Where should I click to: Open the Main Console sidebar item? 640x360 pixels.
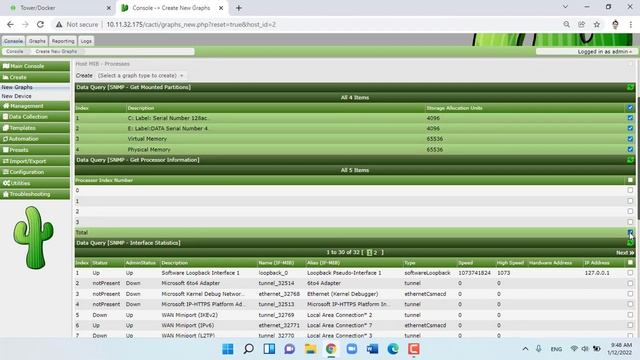35,66
